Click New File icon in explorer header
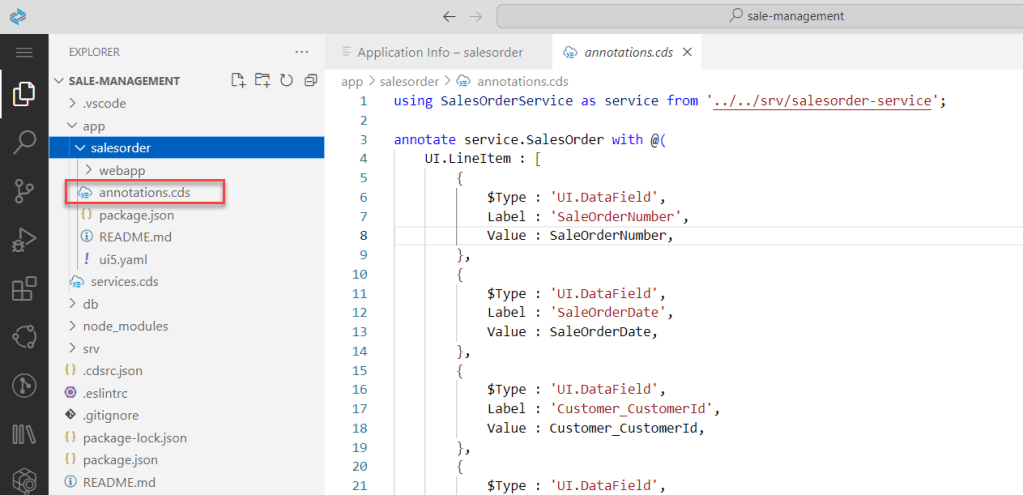The height and width of the screenshot is (495, 1023). 238,81
